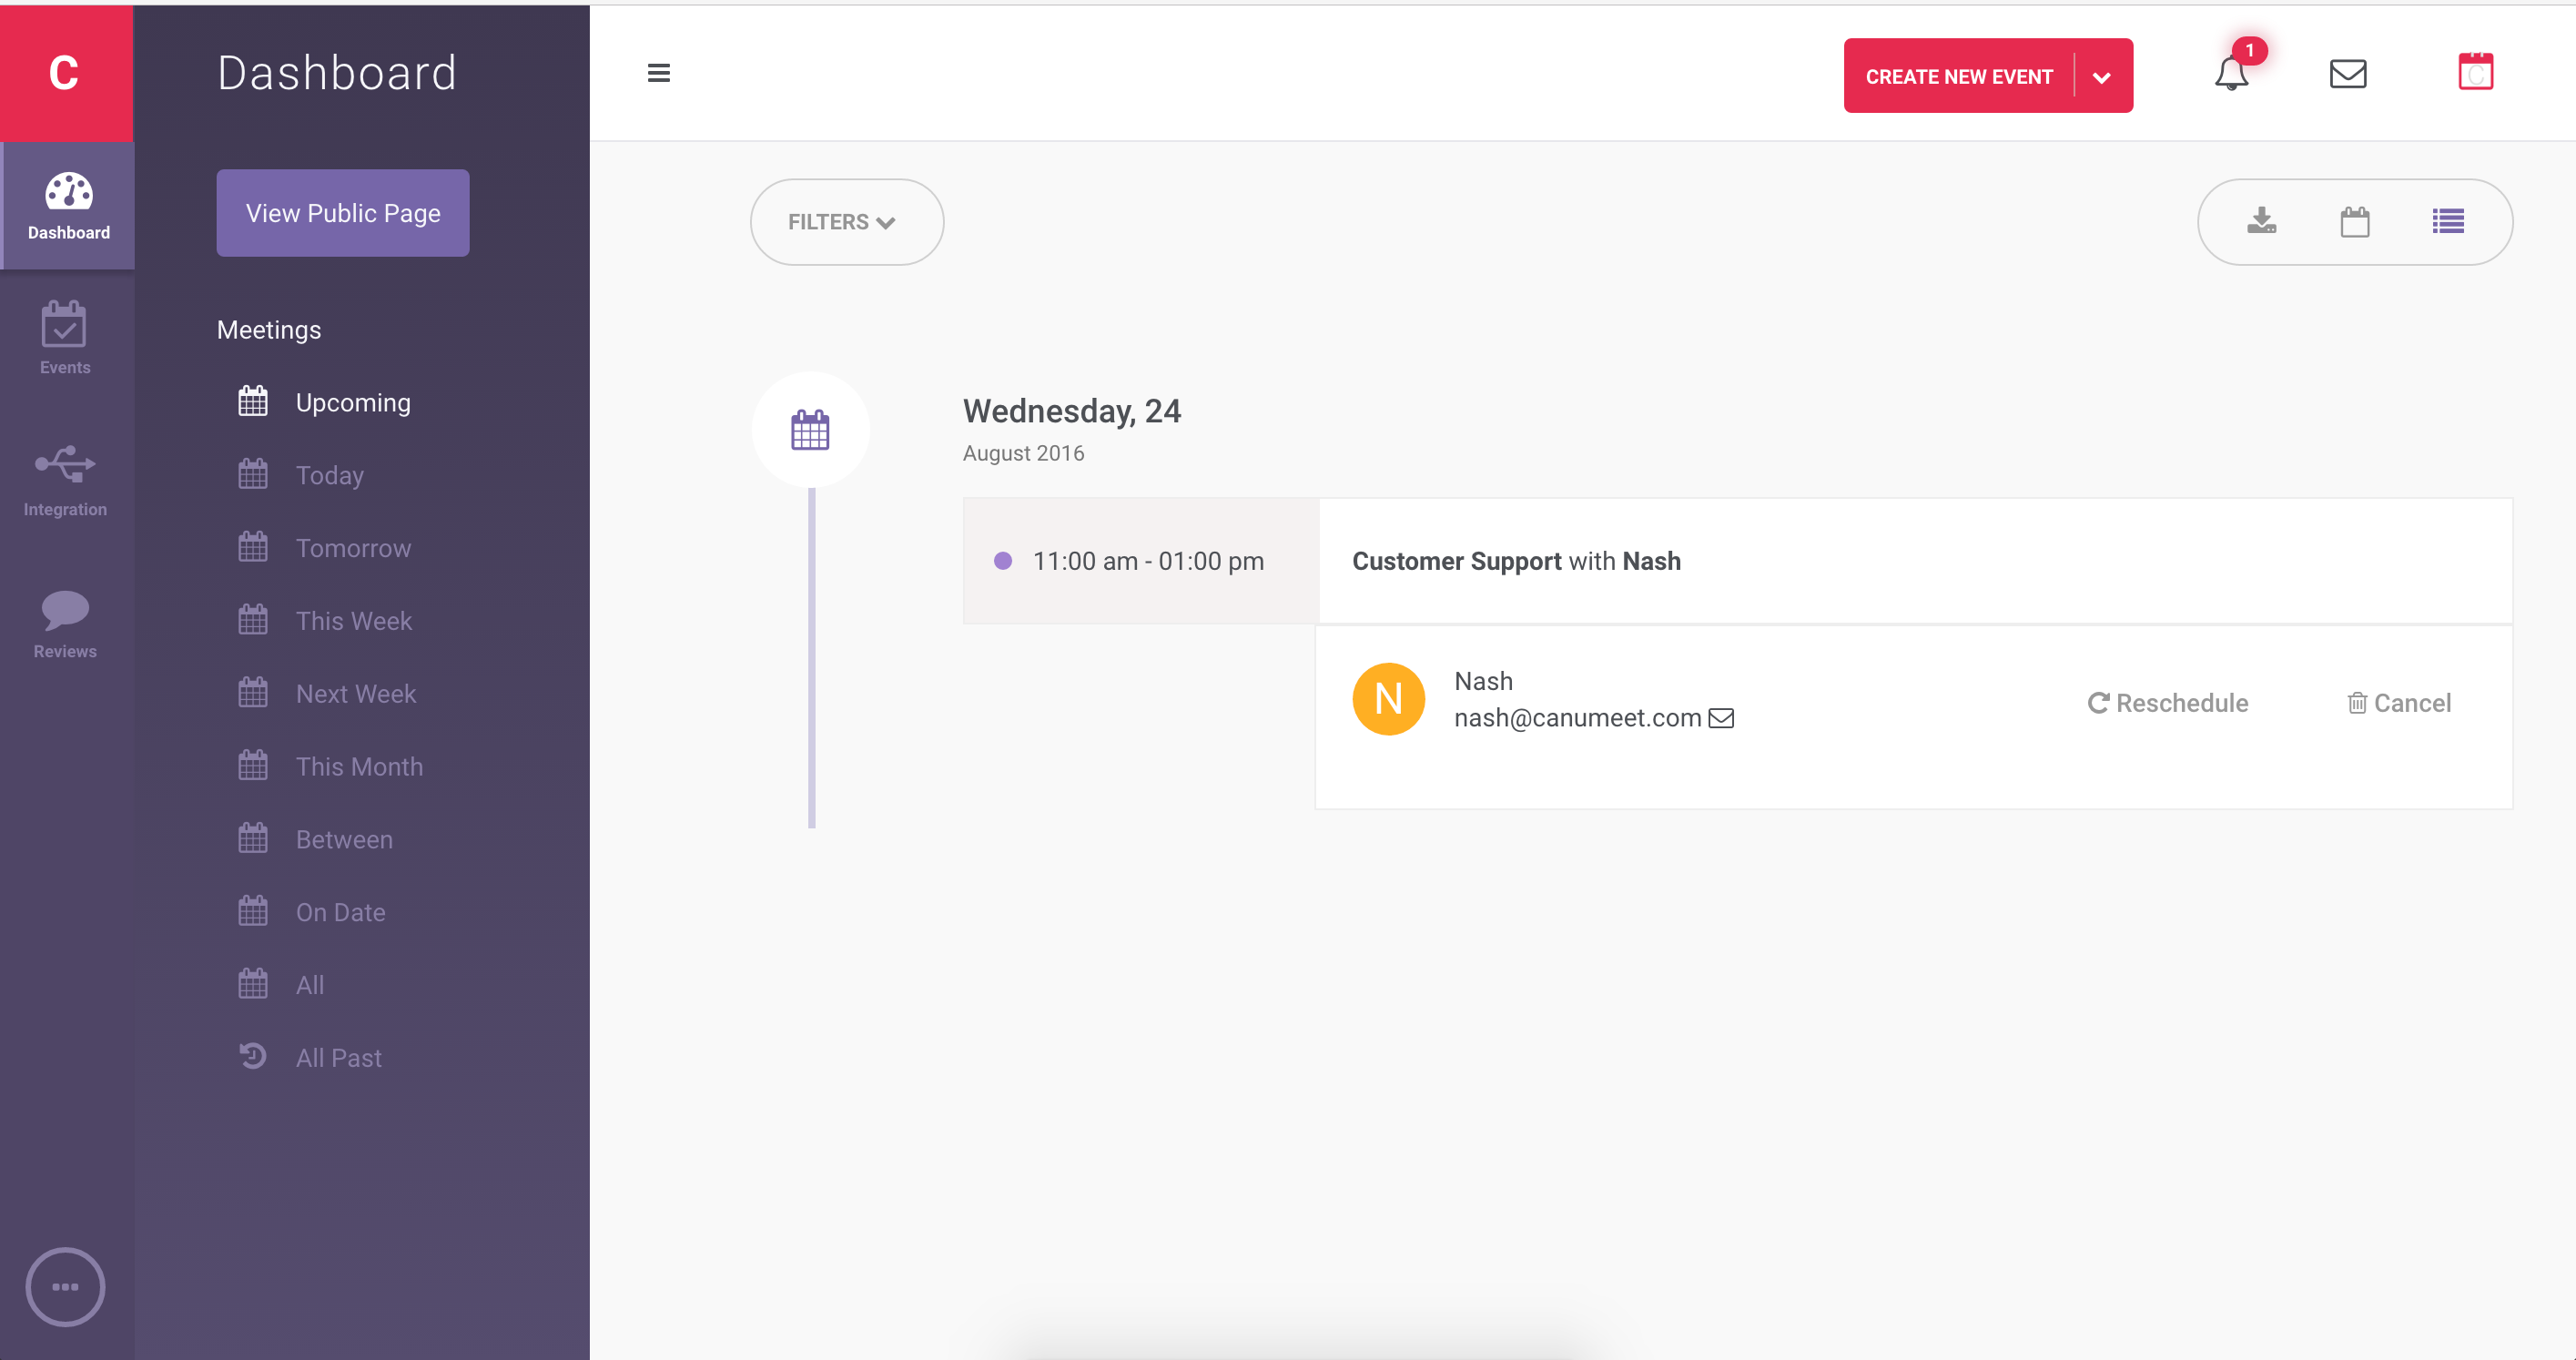This screenshot has height=1360, width=2576.
Task: Open the messages envelope icon
Action: (2347, 74)
